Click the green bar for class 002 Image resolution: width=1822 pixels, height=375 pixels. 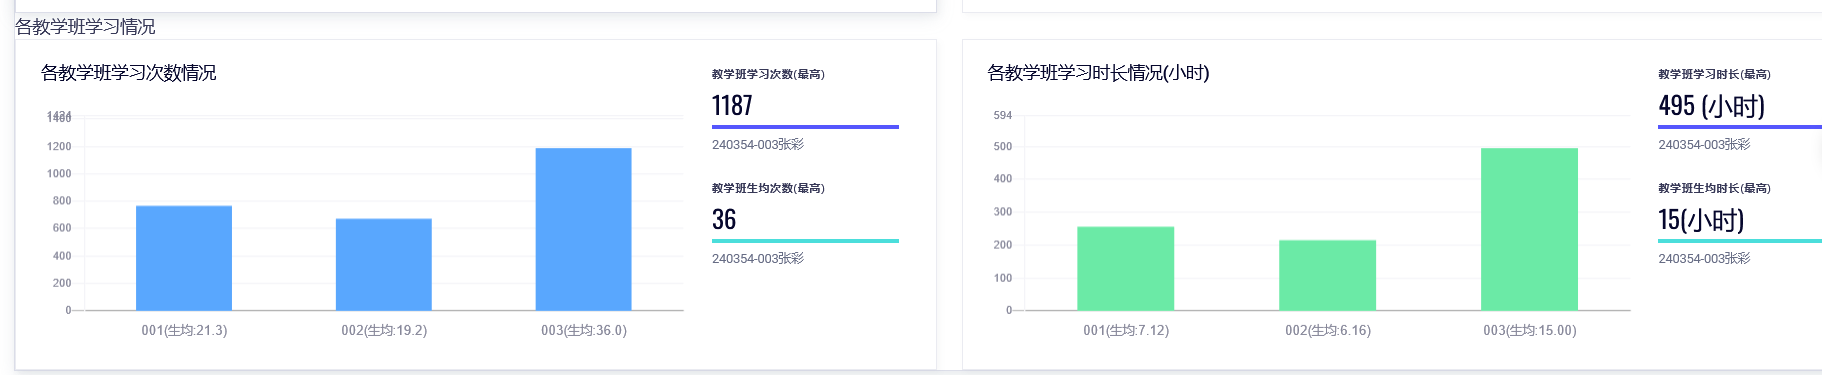1328,275
